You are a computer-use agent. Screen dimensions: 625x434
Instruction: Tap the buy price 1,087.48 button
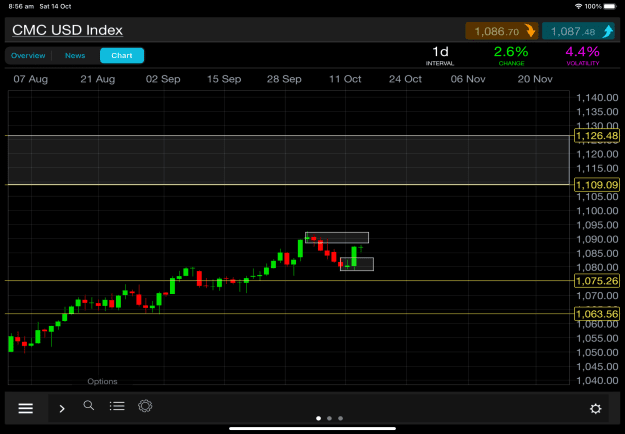click(x=578, y=31)
